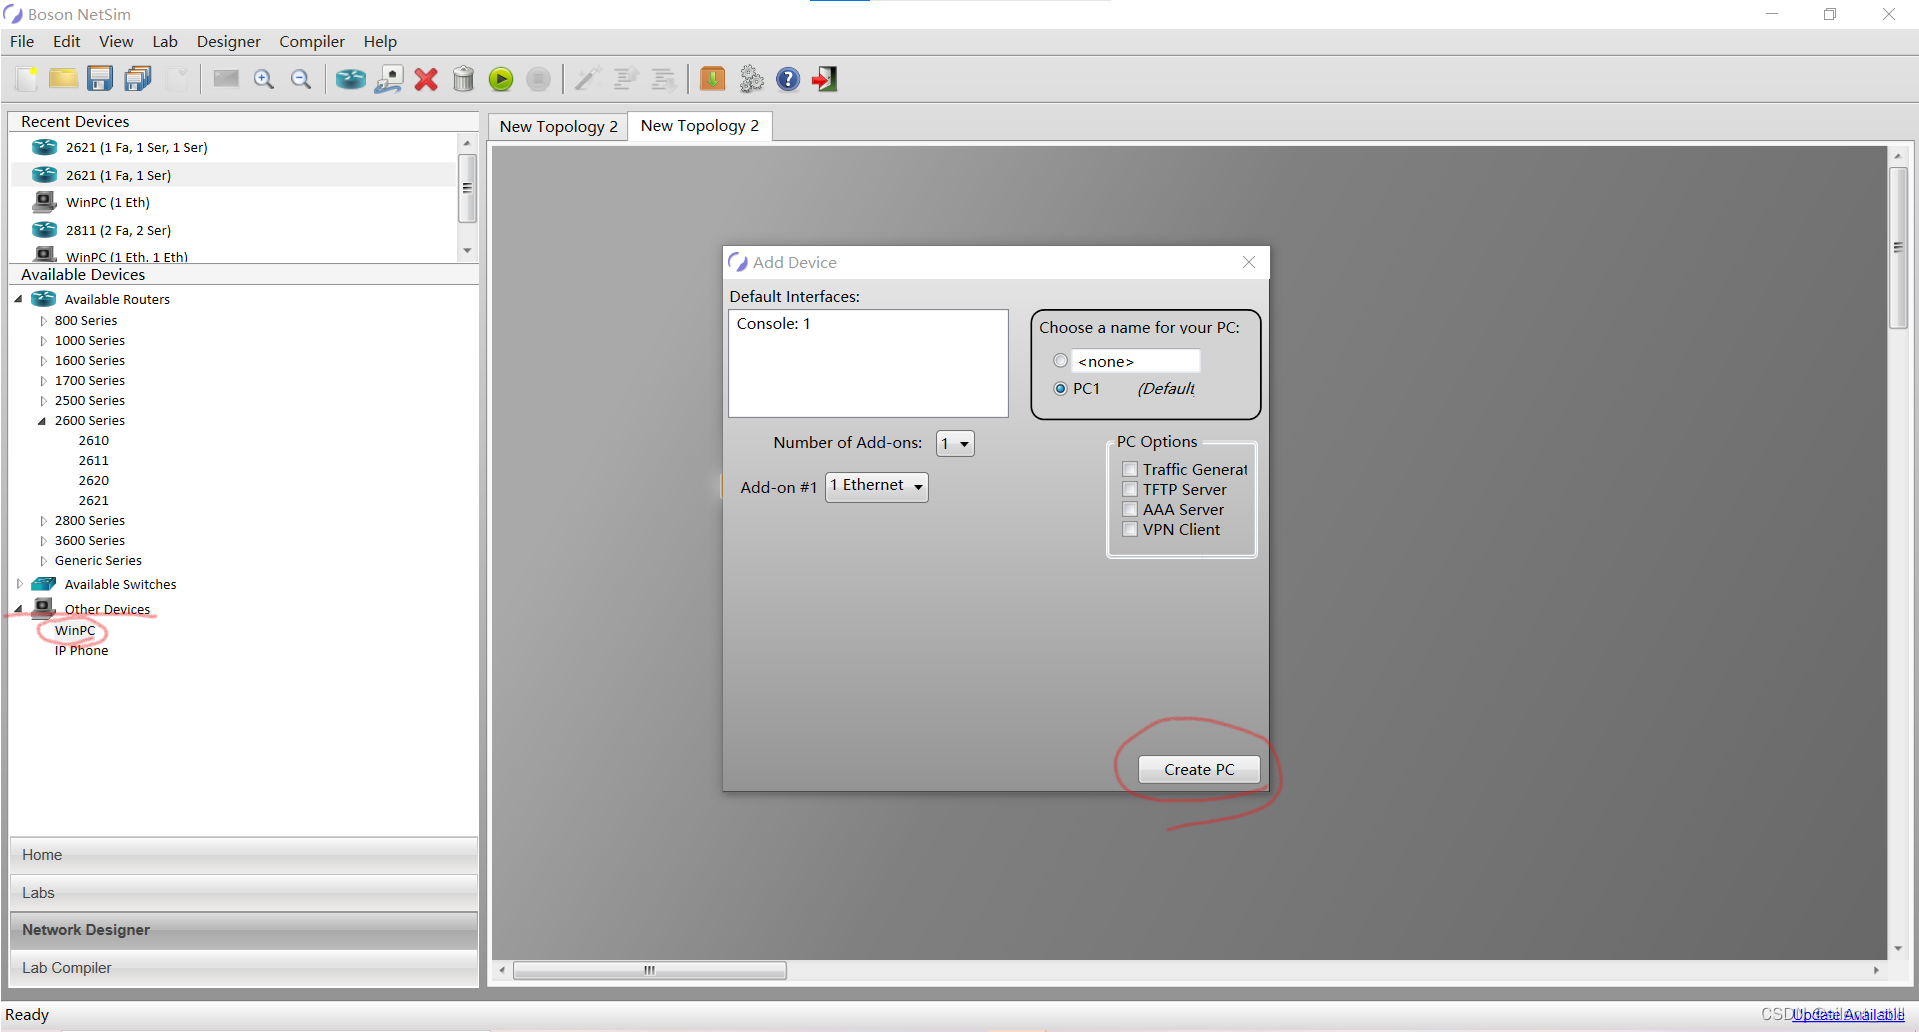Screen dimensions: 1919x1032
Task: Enable the VPN Client checkbox
Action: click(1130, 529)
